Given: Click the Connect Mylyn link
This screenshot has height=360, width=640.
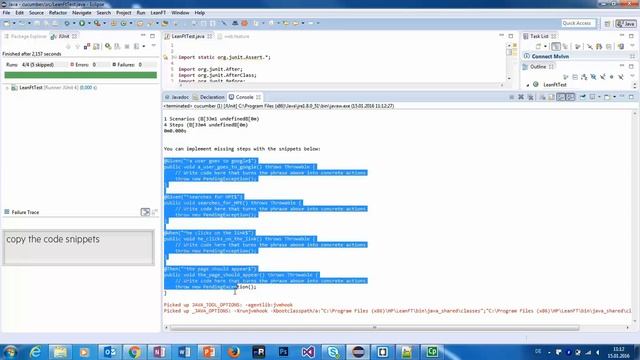Looking at the screenshot, I should [550, 56].
